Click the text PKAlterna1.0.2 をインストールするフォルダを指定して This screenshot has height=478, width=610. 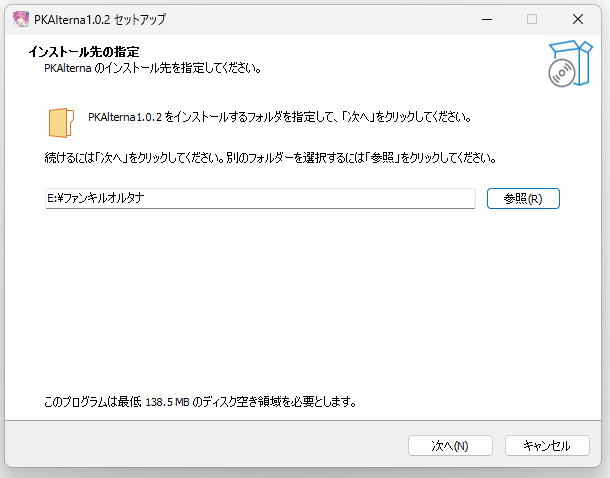(x=280, y=117)
